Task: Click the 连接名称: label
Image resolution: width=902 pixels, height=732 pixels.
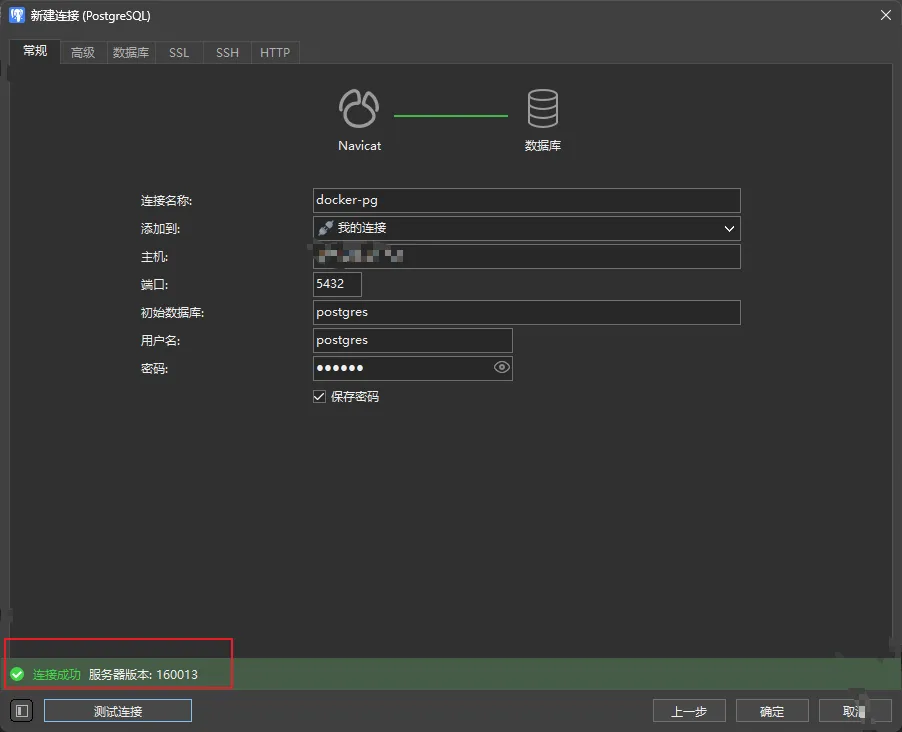Action: coord(166,200)
